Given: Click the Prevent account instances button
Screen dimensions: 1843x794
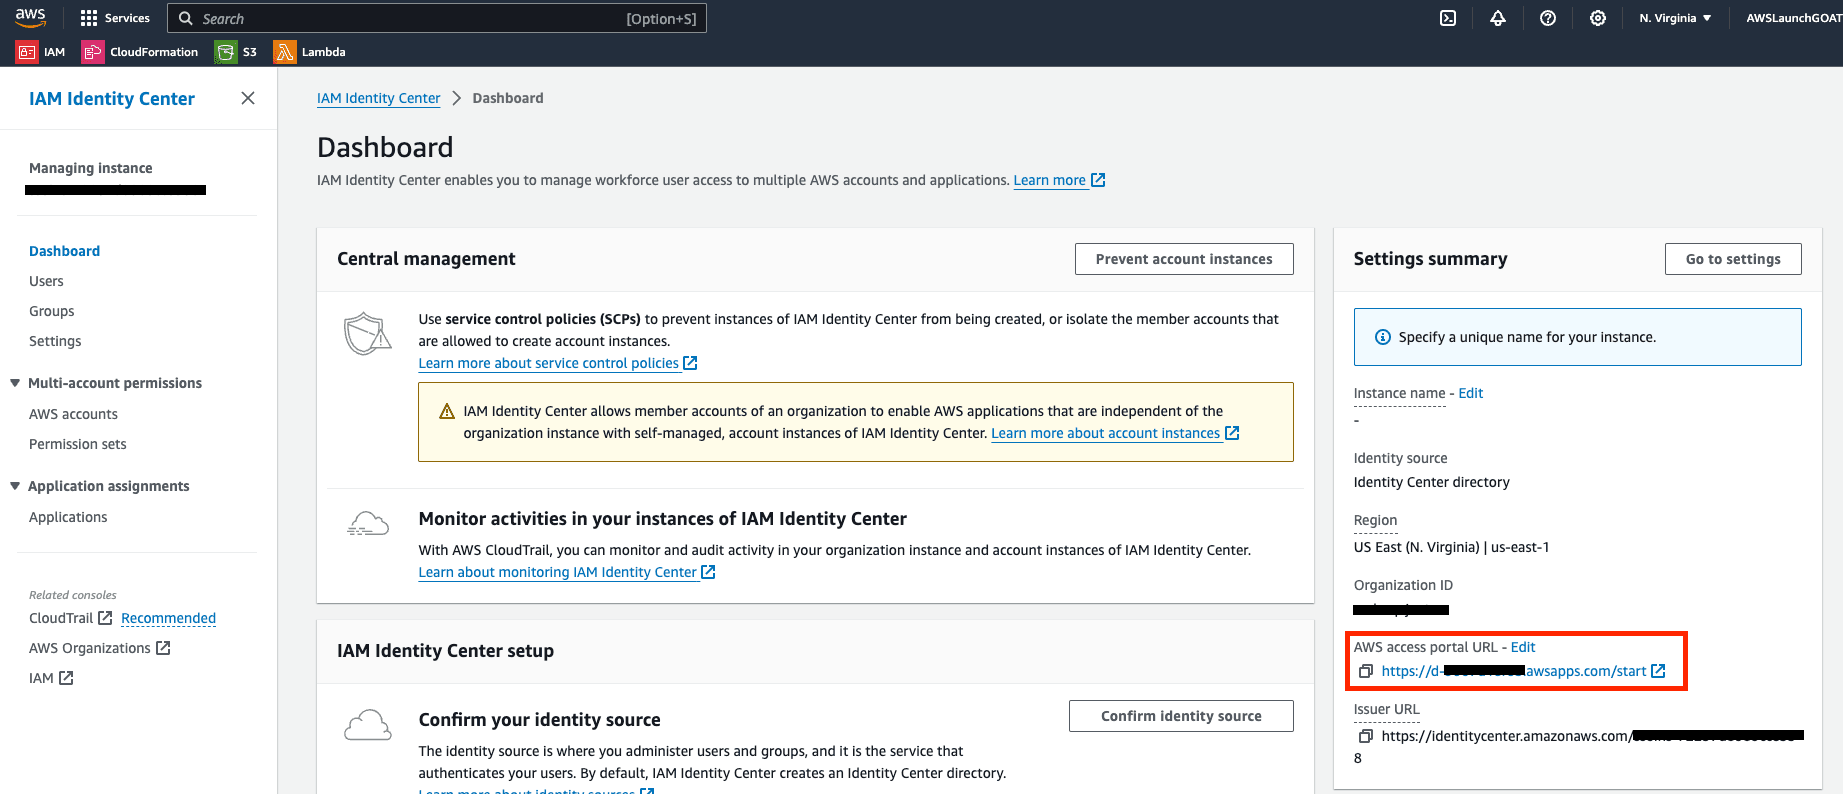Looking at the screenshot, I should pos(1184,258).
